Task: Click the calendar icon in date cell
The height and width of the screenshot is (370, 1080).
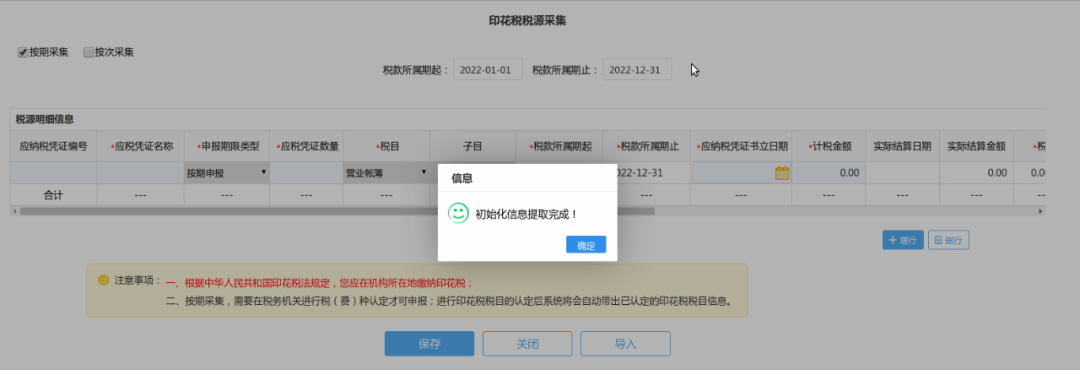Action: click(x=782, y=173)
